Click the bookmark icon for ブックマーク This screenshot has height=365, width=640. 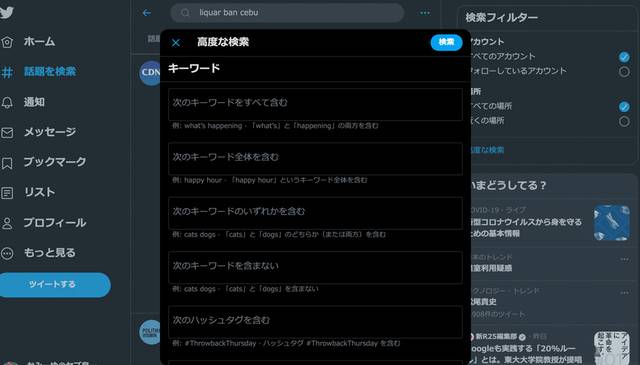pyautogui.click(x=7, y=163)
